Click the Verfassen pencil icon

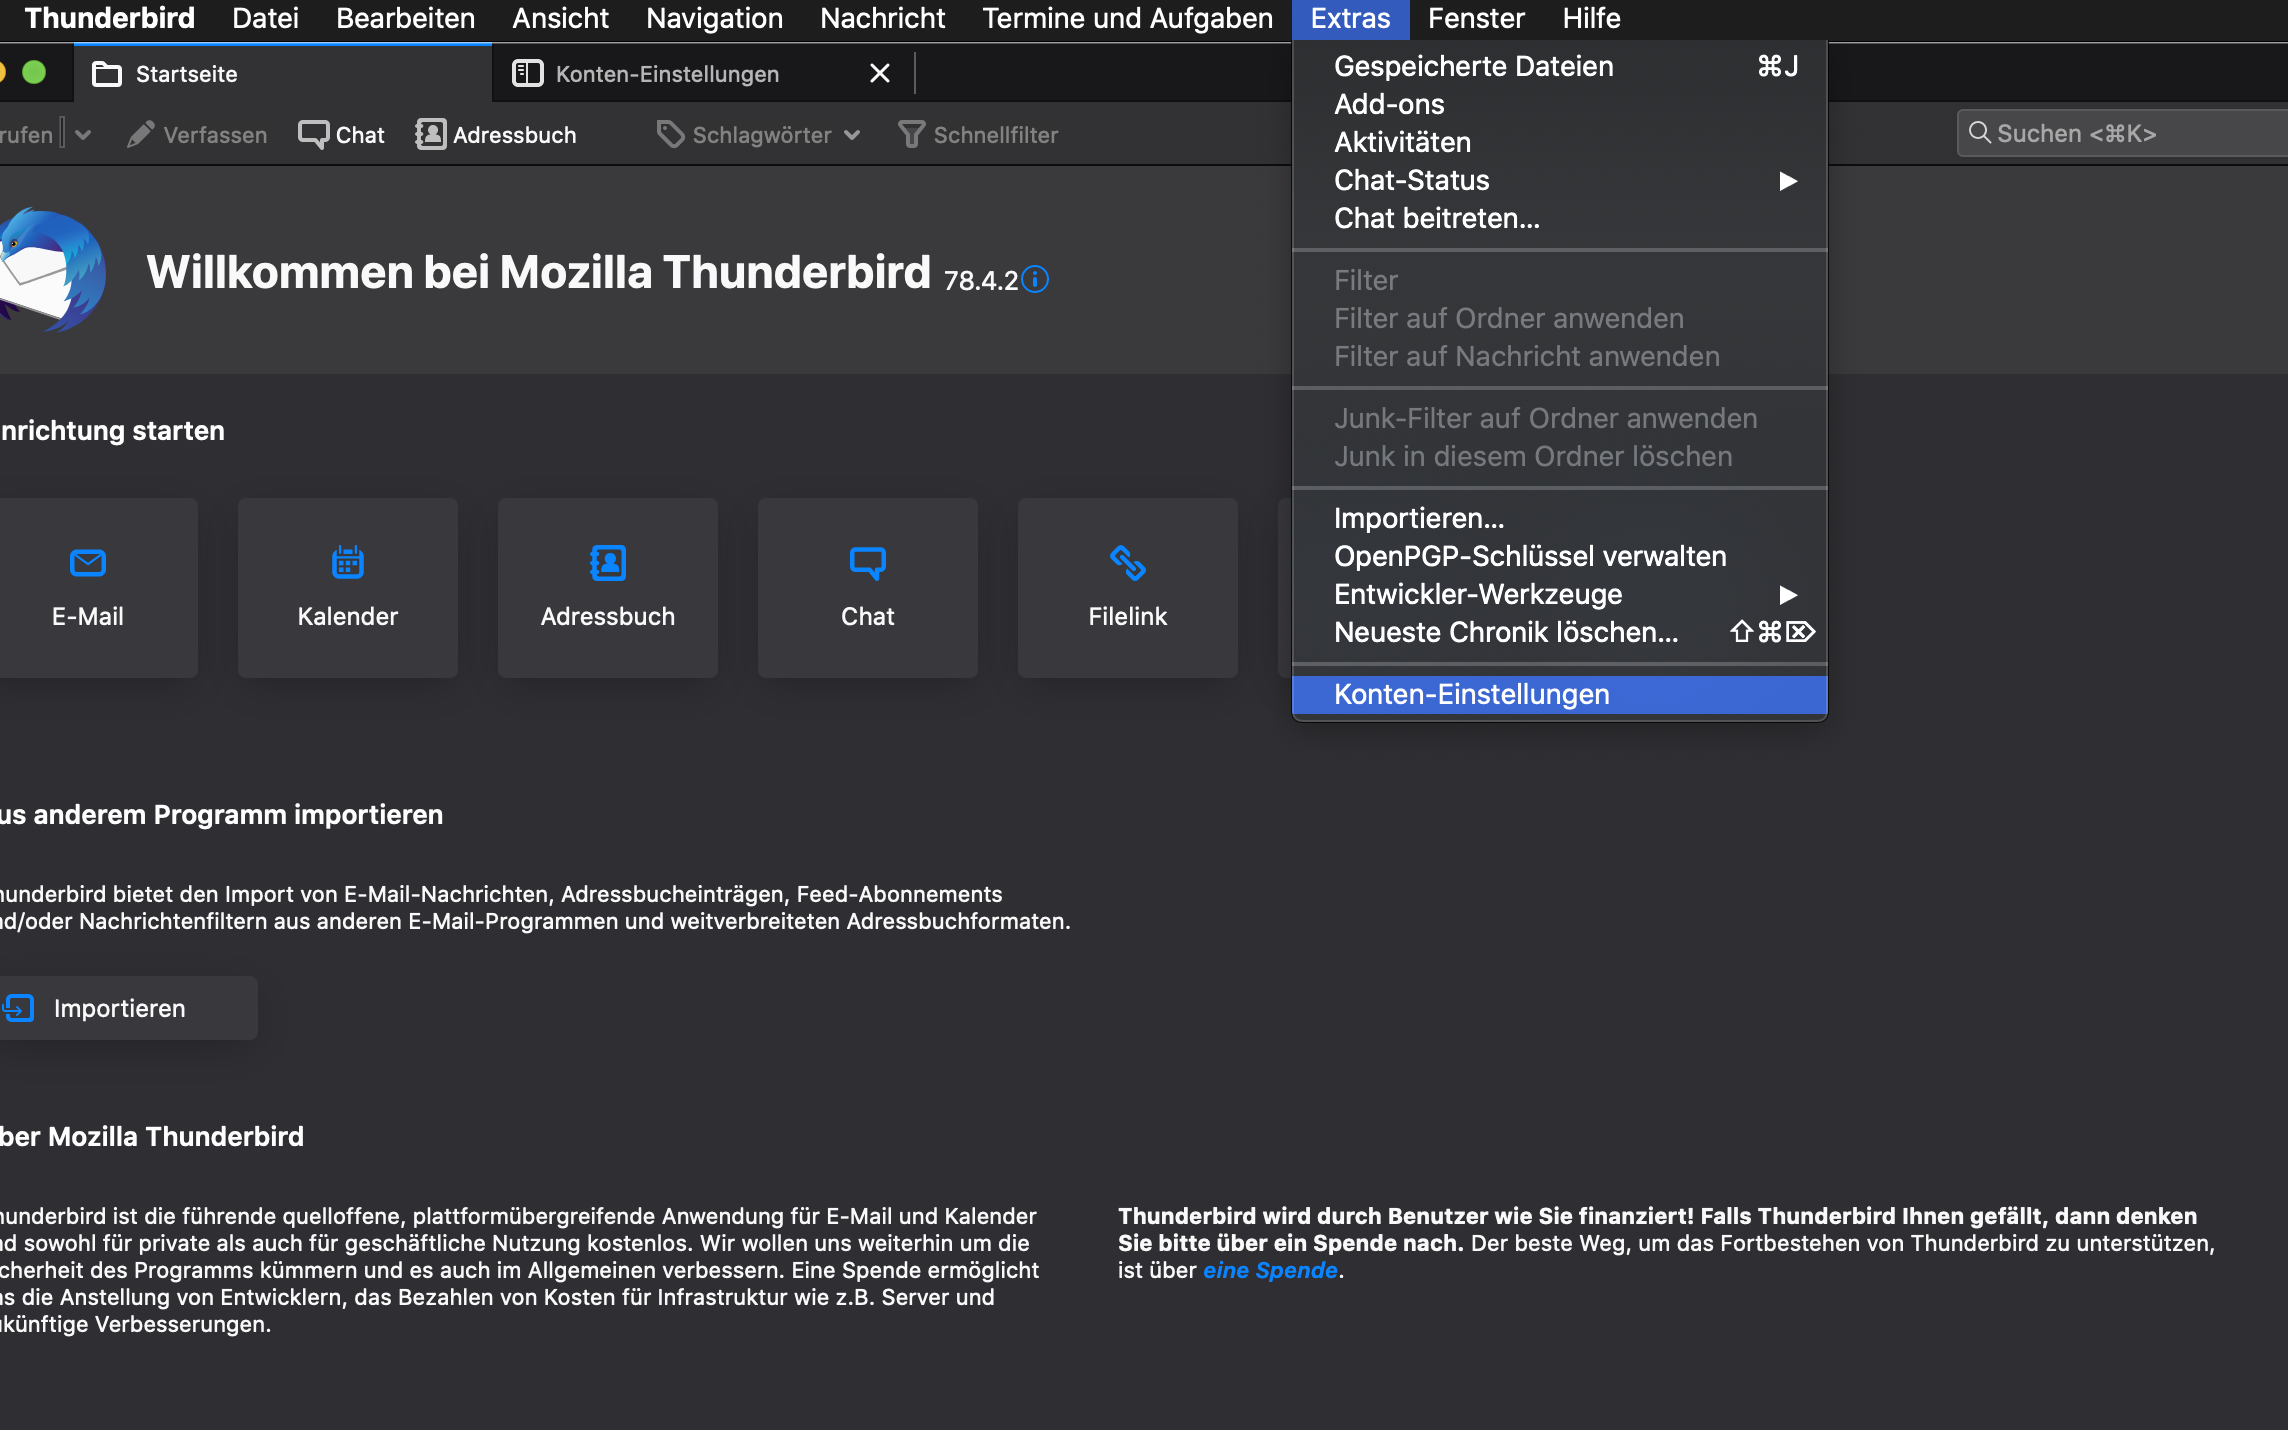tap(141, 134)
